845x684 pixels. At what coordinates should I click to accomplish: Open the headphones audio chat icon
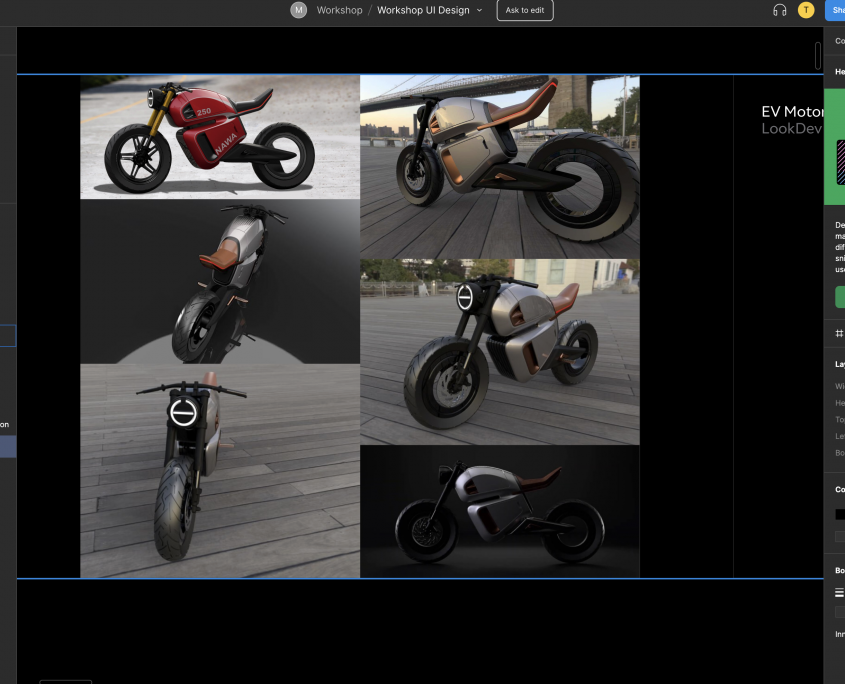[779, 10]
